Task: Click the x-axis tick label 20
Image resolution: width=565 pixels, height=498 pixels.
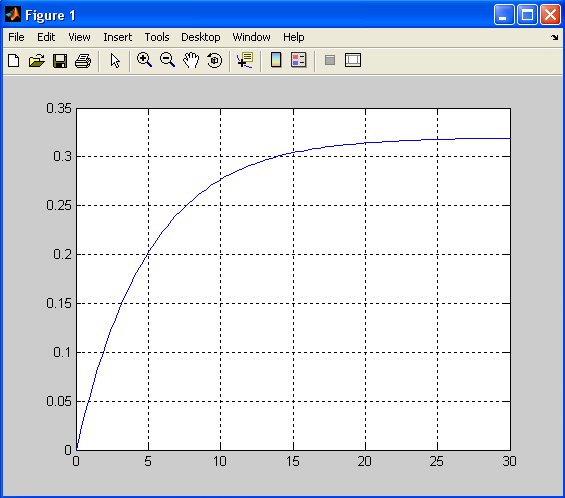Action: point(365,461)
